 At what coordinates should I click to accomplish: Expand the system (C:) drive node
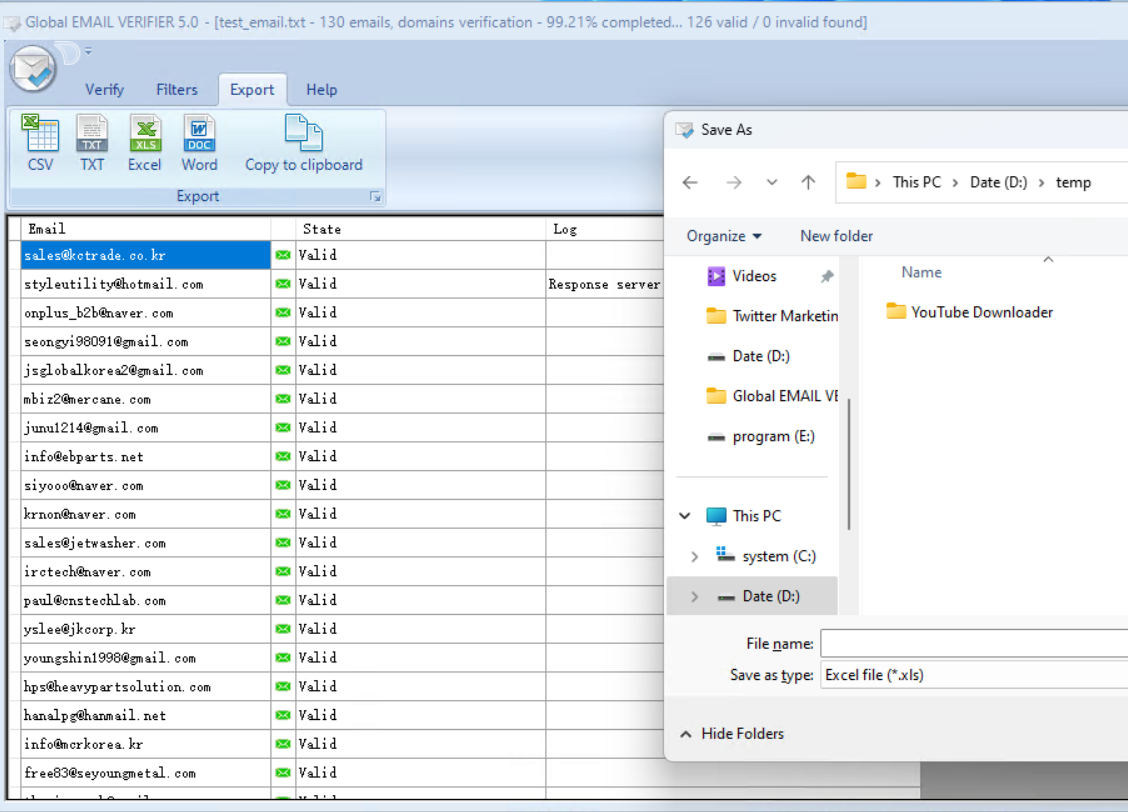tap(695, 556)
